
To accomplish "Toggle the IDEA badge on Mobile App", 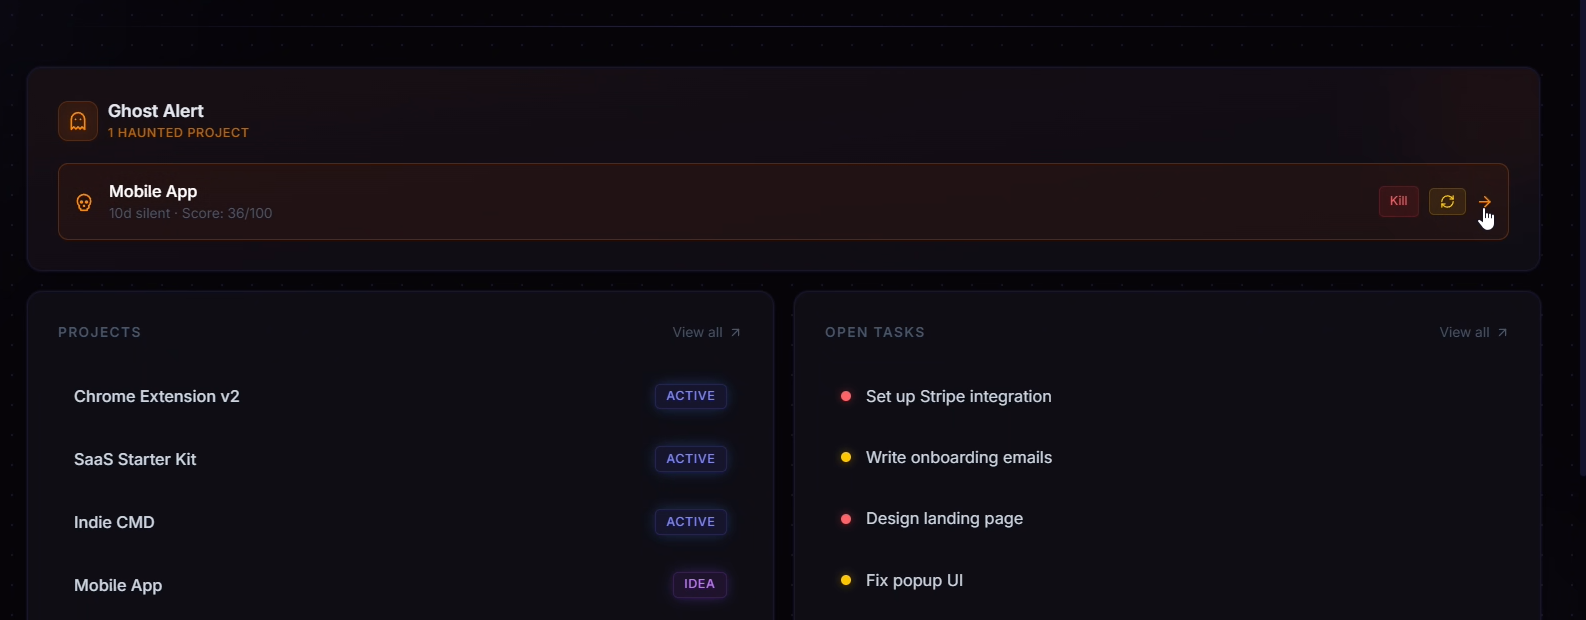I will 699,585.
